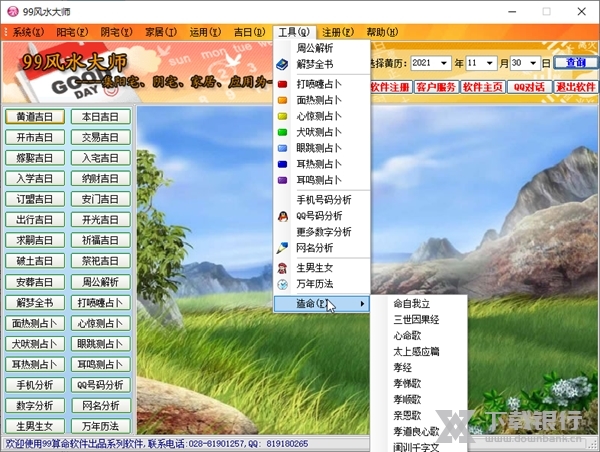Image resolution: width=600 pixels, height=452 pixels.
Task: Click the QQ对话 button
Action: point(529,87)
